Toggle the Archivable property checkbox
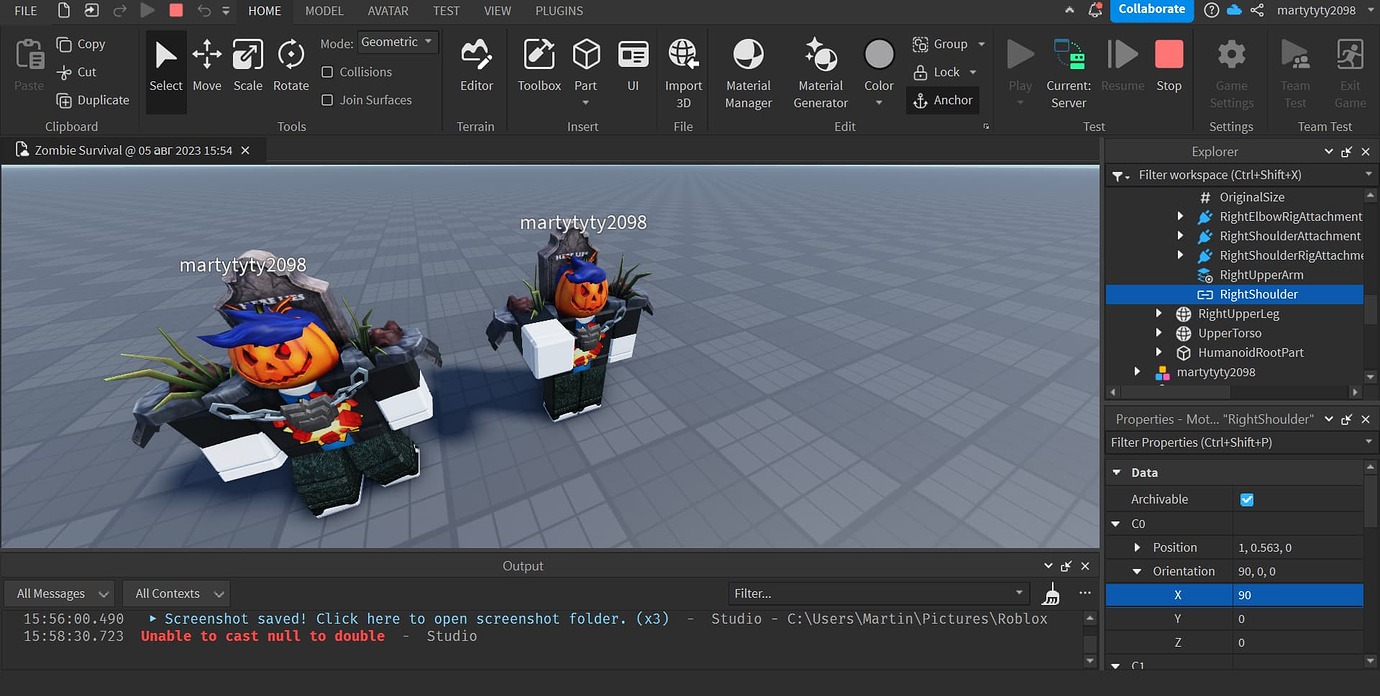This screenshot has height=696, width=1380. pyautogui.click(x=1245, y=498)
